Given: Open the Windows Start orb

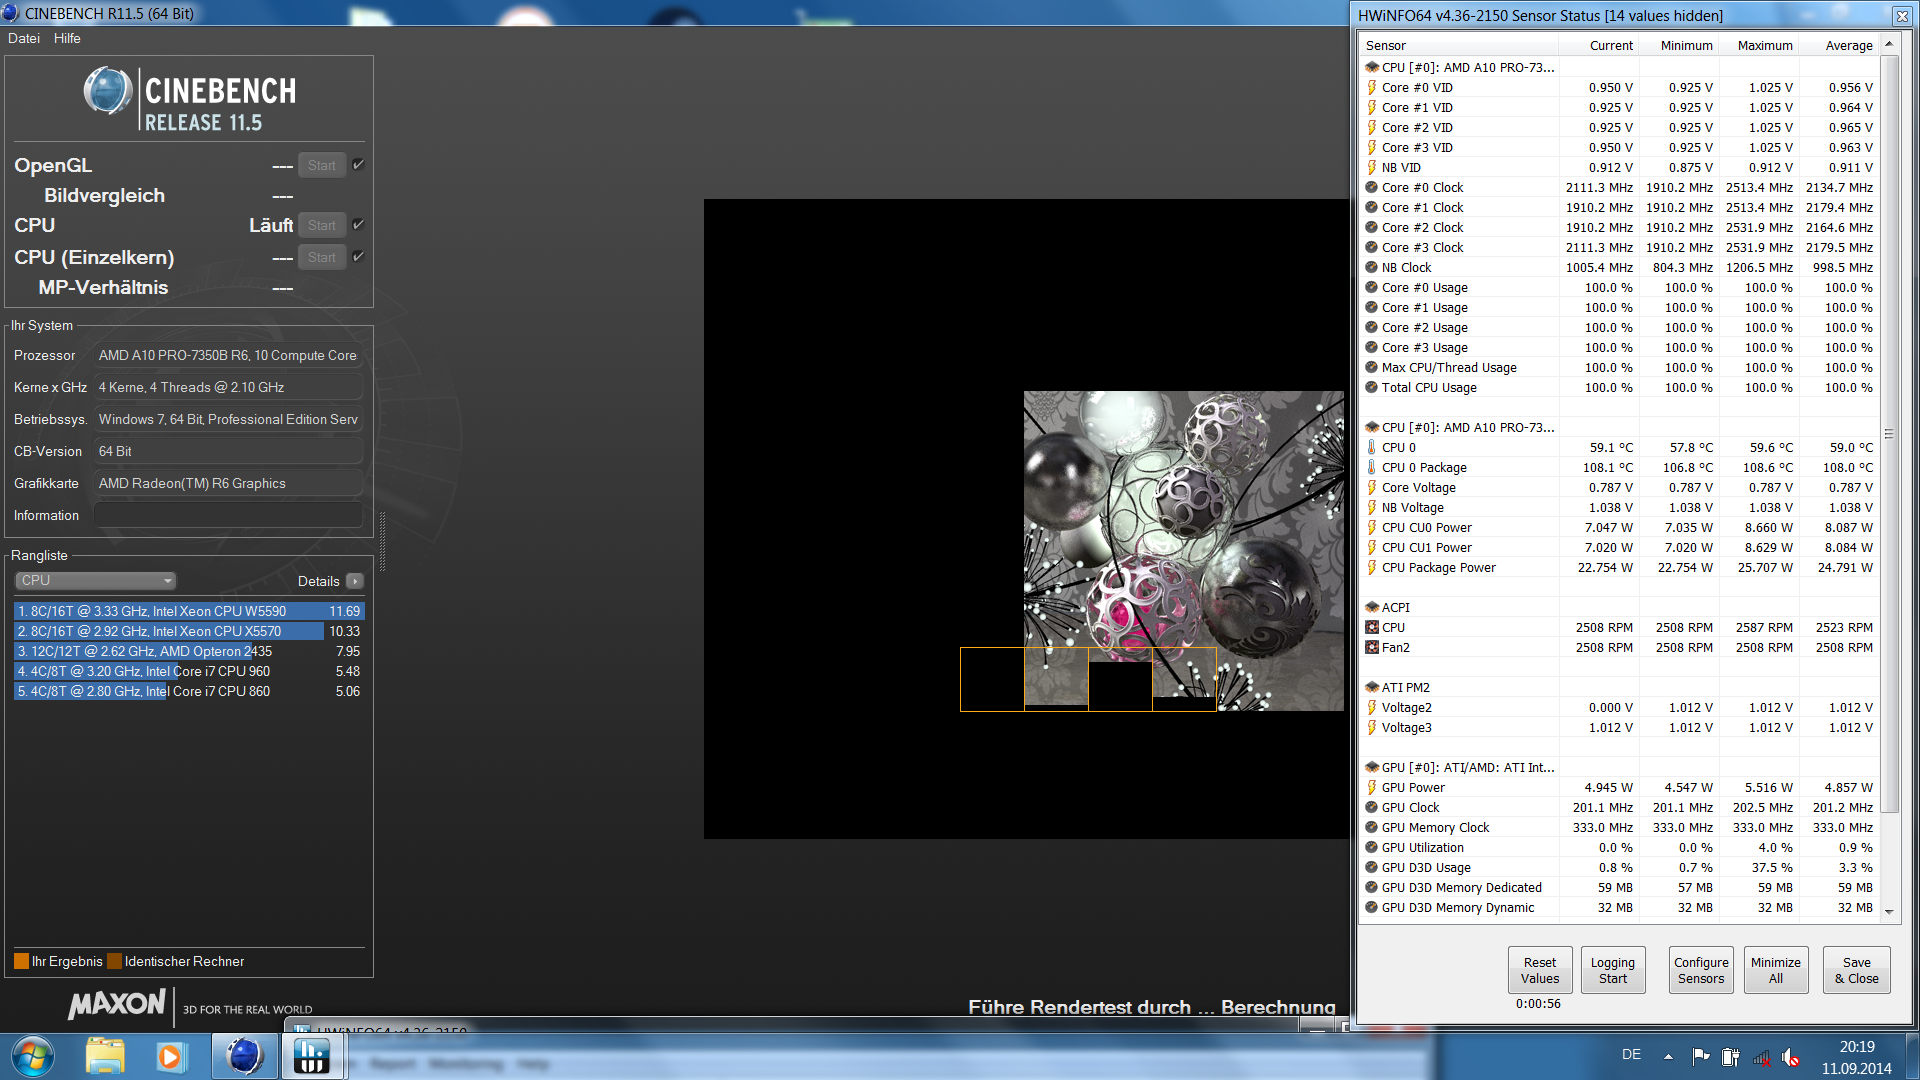Looking at the screenshot, I should point(32,1056).
